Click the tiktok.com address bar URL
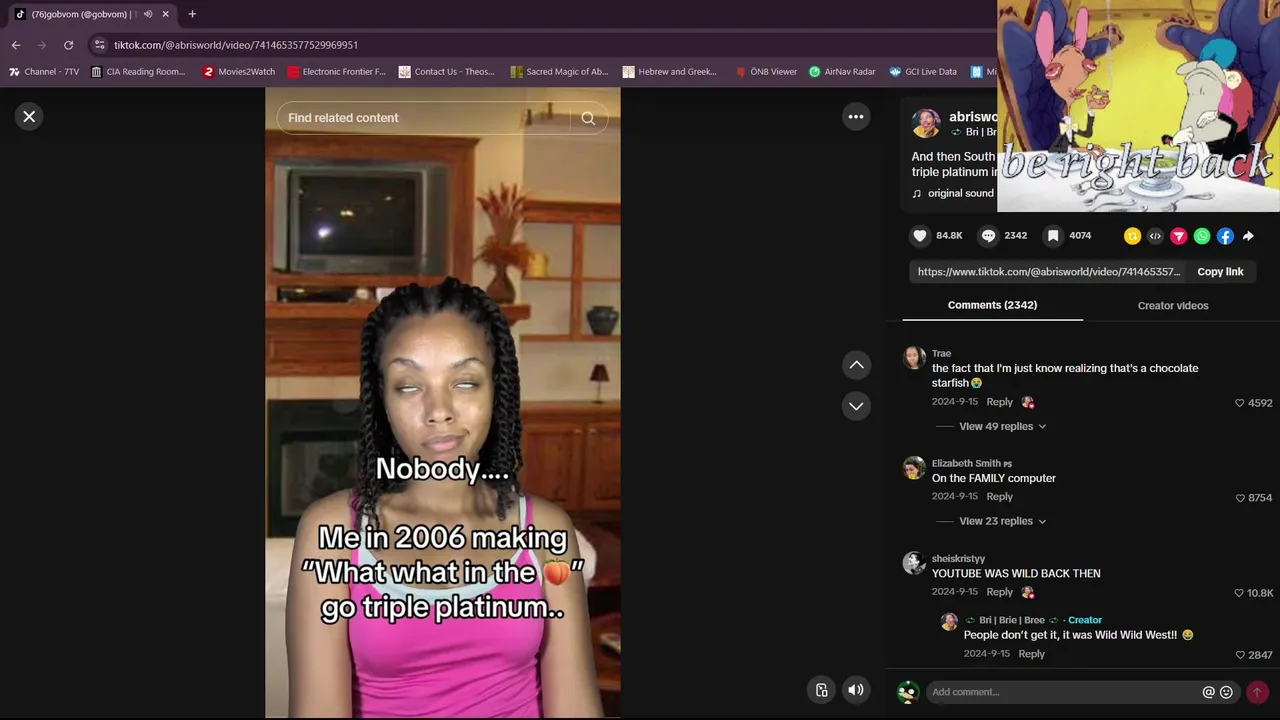1280x720 pixels. click(236, 45)
